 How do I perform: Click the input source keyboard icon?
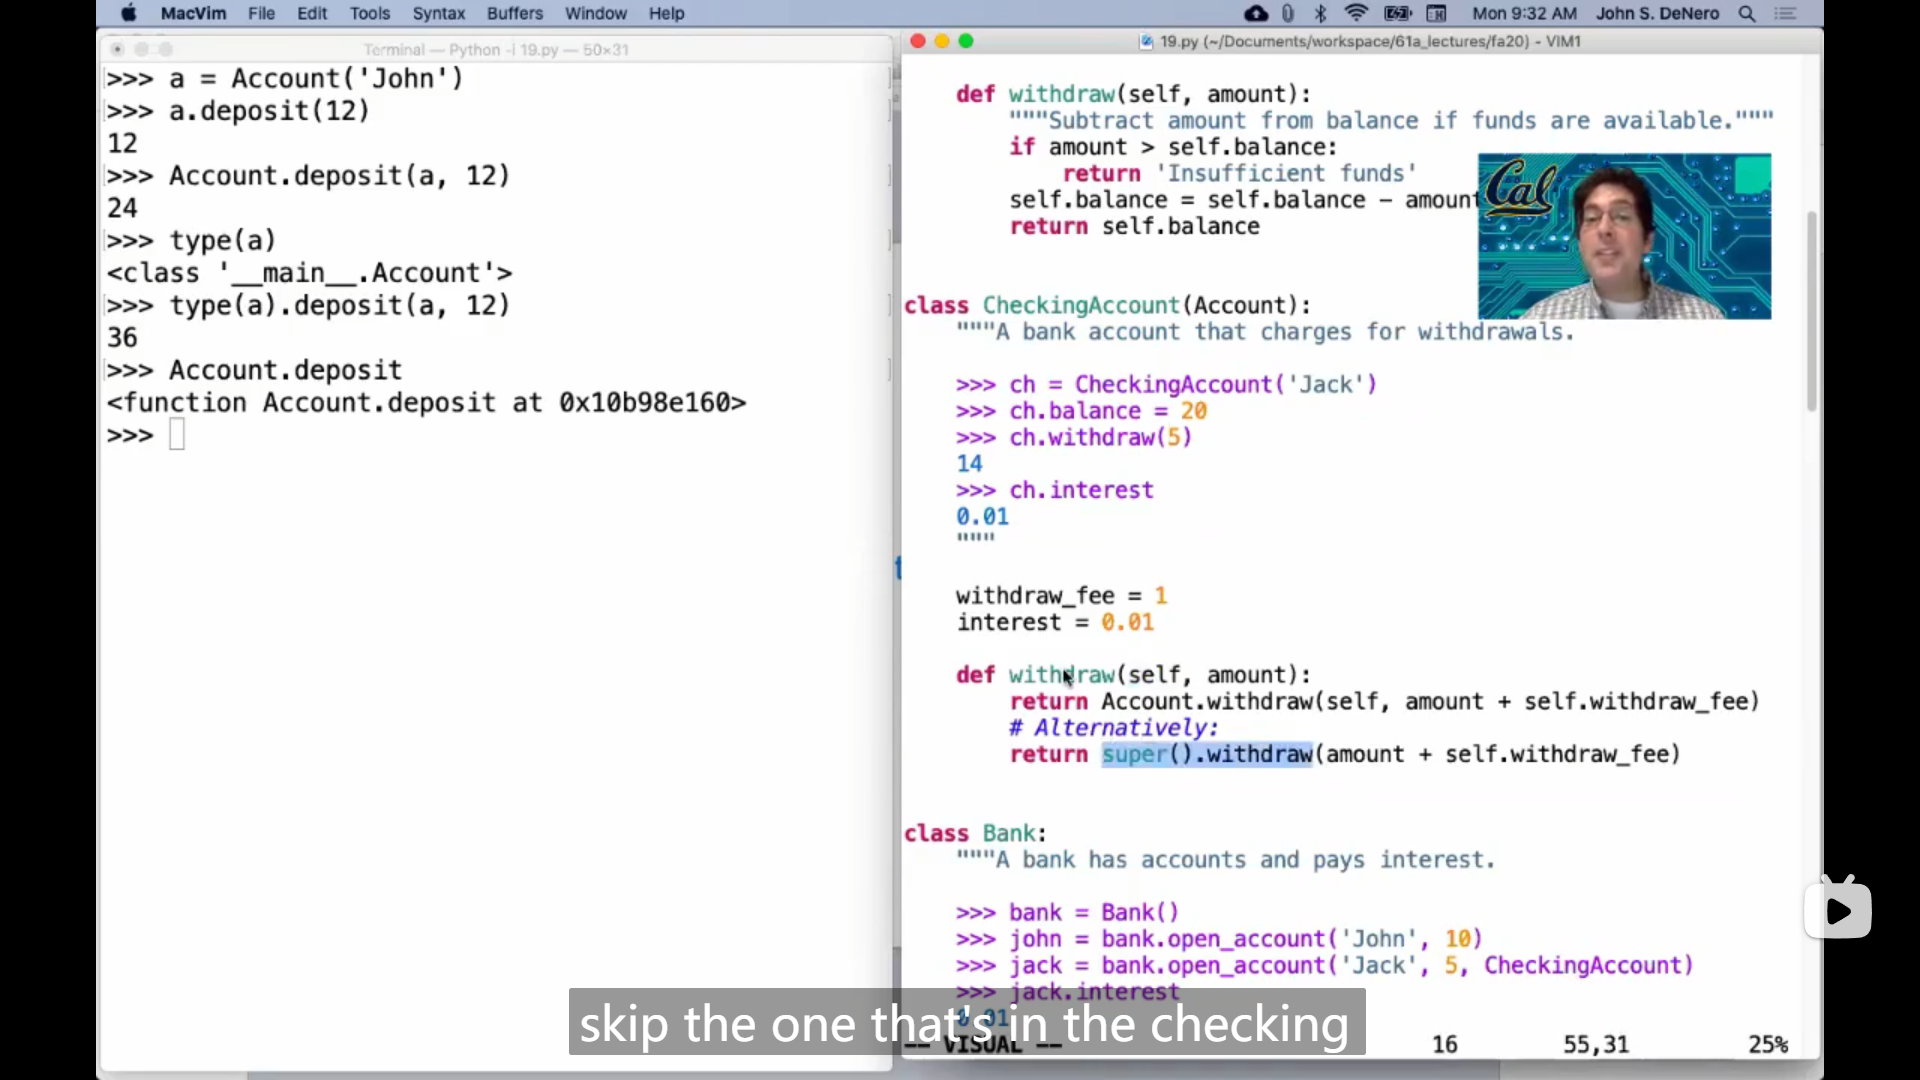pyautogui.click(x=1436, y=13)
